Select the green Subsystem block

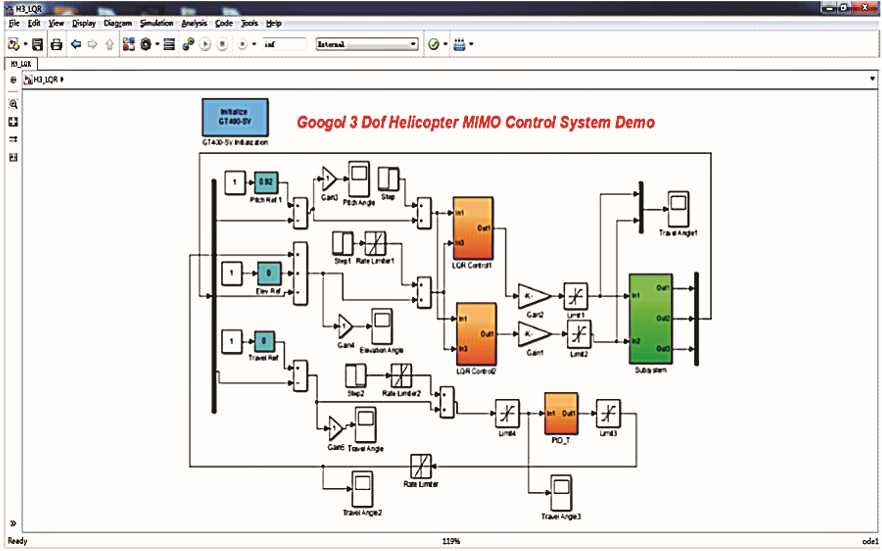651,319
